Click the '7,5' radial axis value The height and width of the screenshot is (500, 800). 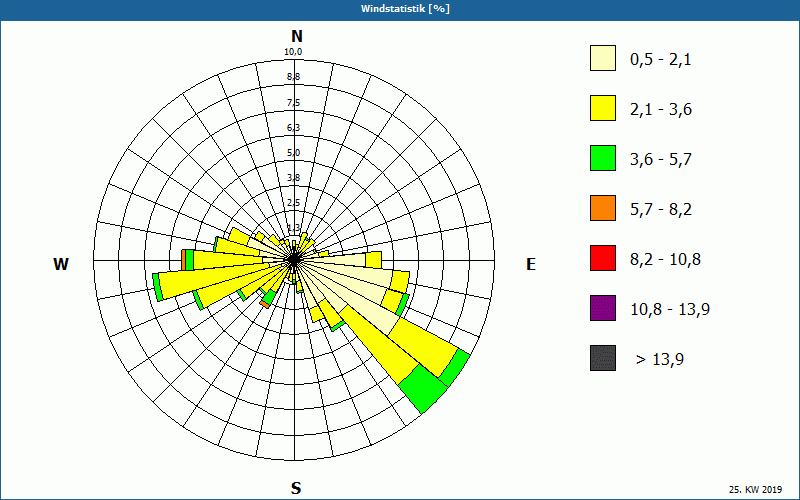[293, 103]
